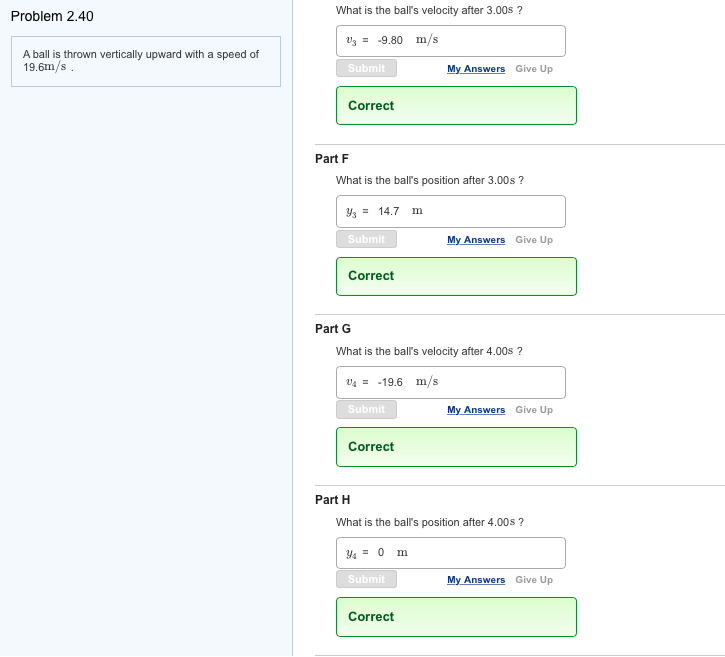725x657 pixels.
Task: Click Give Up in Part F
Action: pos(534,240)
